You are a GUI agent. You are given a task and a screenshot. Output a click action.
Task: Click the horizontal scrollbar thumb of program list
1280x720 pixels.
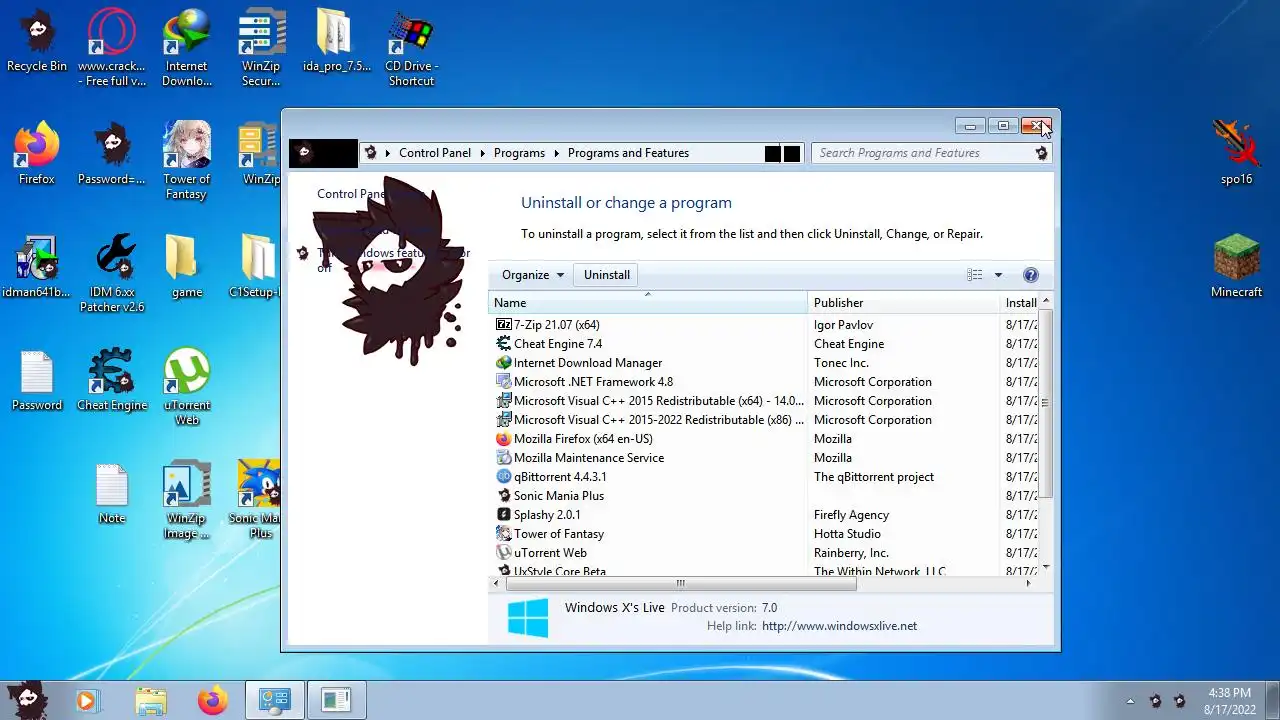(x=679, y=583)
